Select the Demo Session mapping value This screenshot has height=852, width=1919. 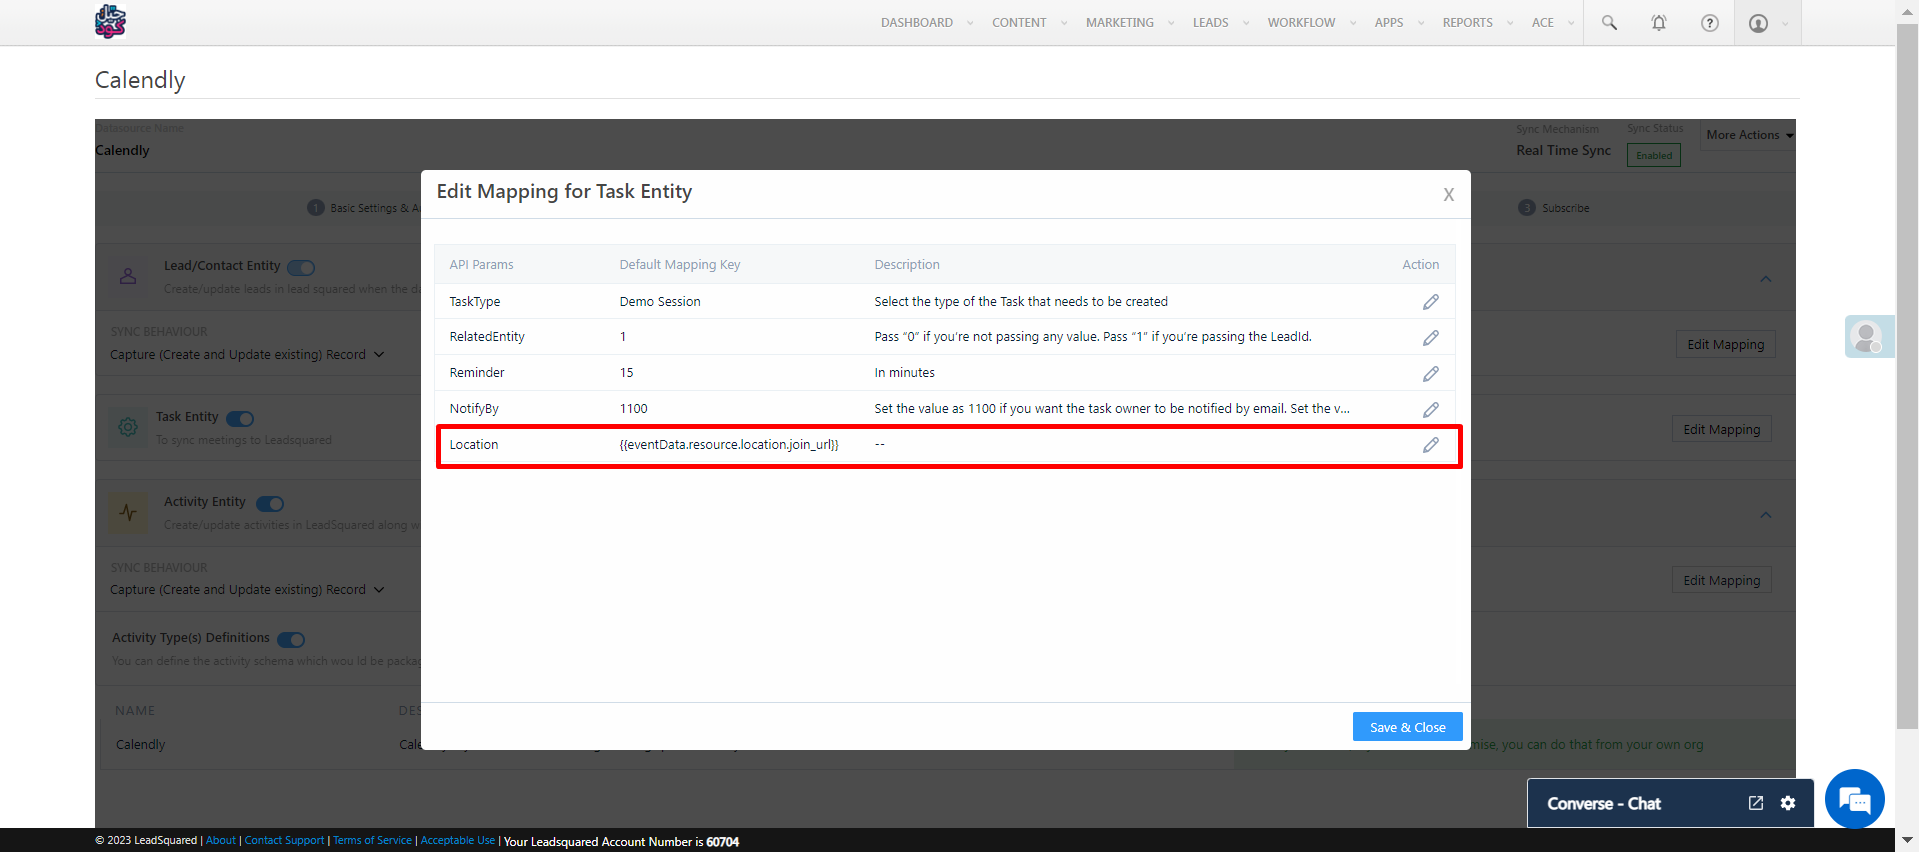660,302
